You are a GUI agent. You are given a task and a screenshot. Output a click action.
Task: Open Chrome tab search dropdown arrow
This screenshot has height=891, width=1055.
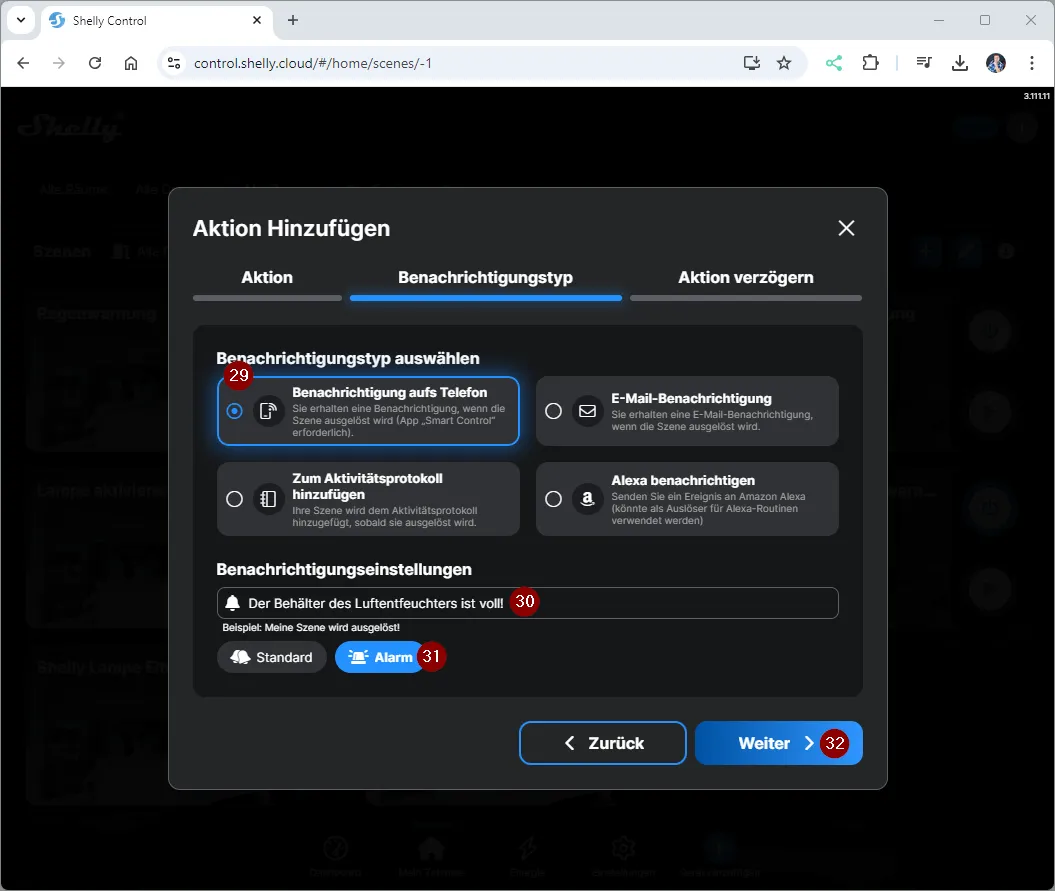[21, 20]
